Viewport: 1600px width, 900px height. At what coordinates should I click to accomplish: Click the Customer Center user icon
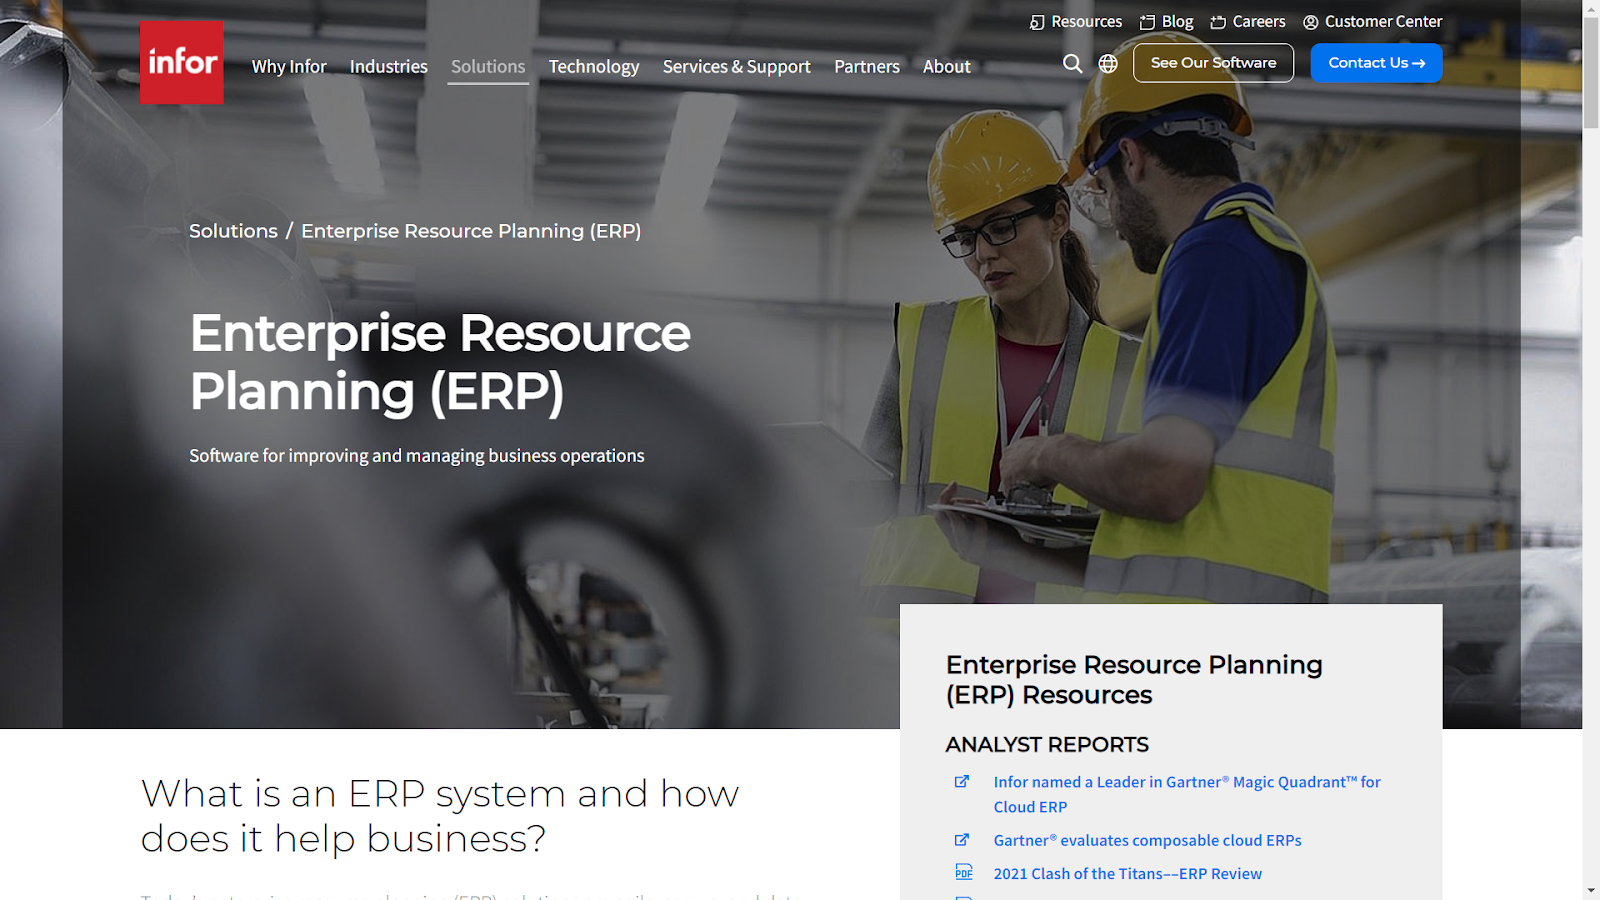click(1311, 22)
